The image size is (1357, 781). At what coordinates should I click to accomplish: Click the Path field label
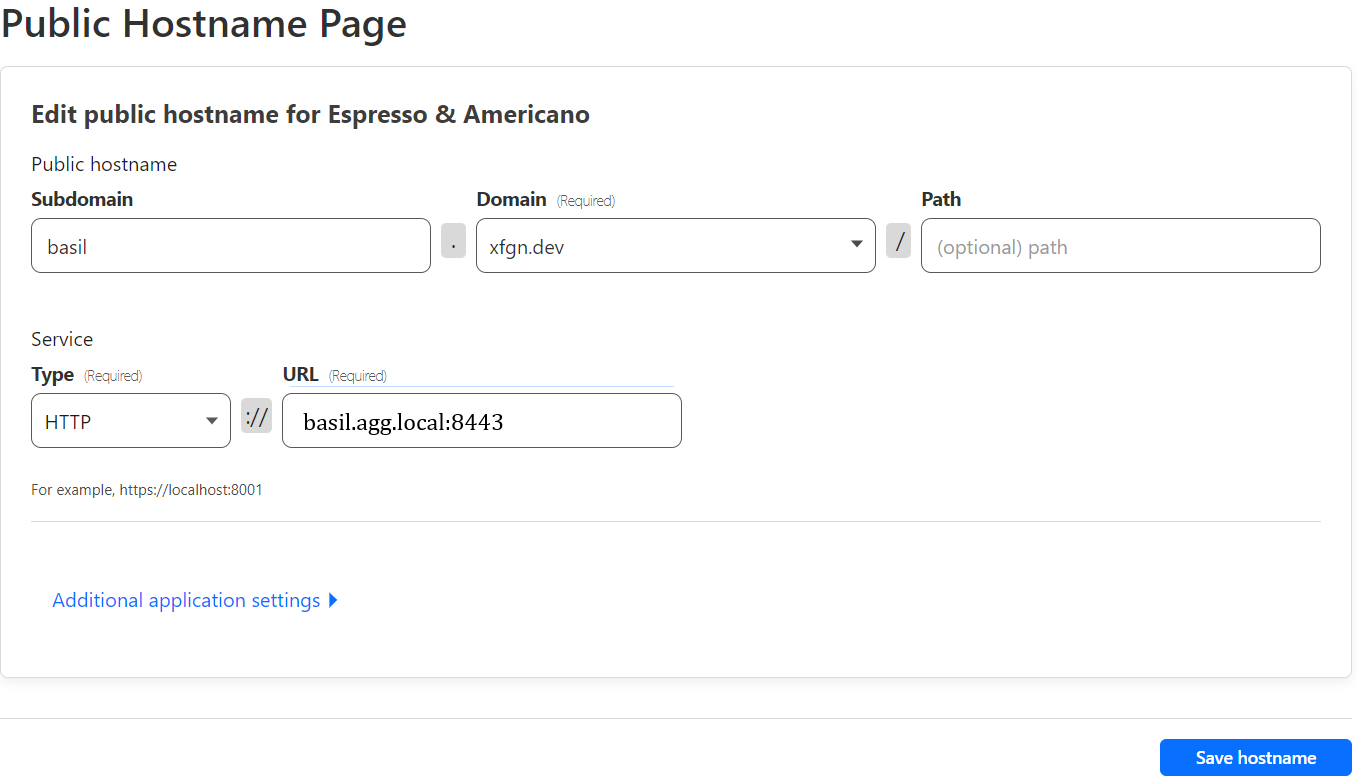(941, 199)
